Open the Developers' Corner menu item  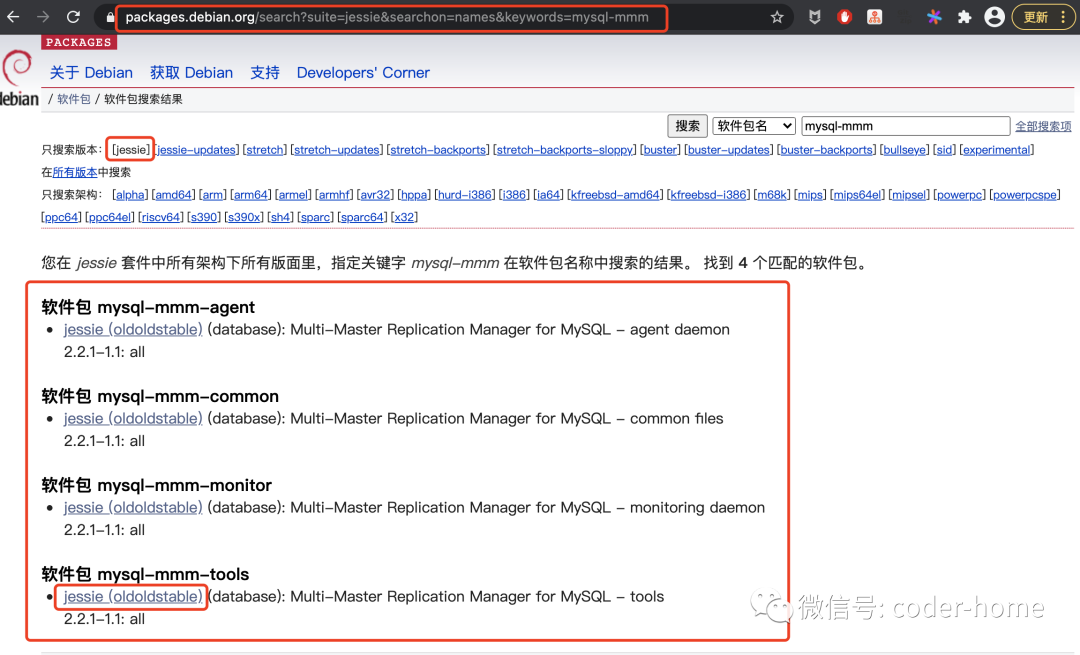point(363,72)
